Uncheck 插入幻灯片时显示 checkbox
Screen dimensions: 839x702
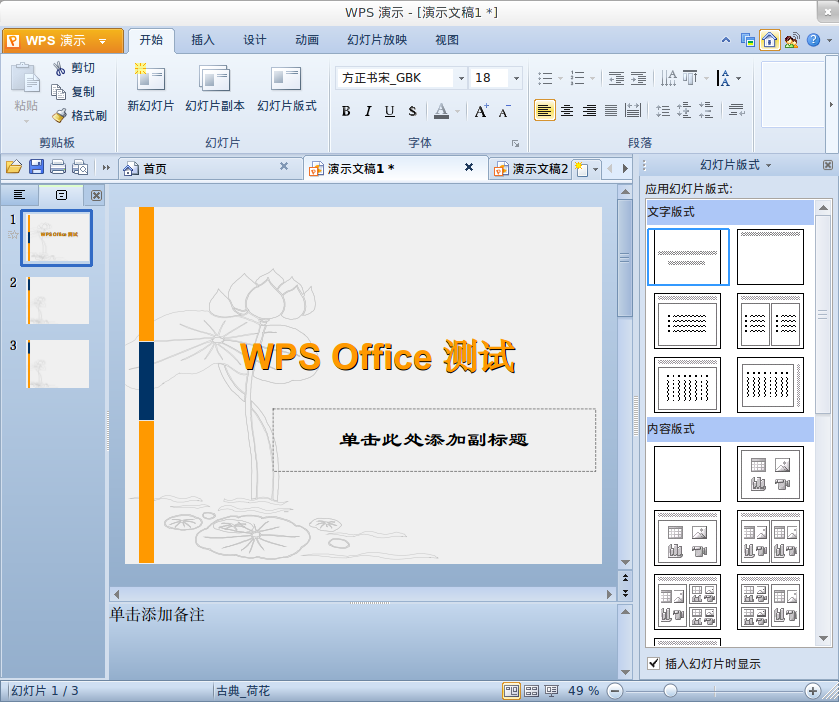(652, 662)
